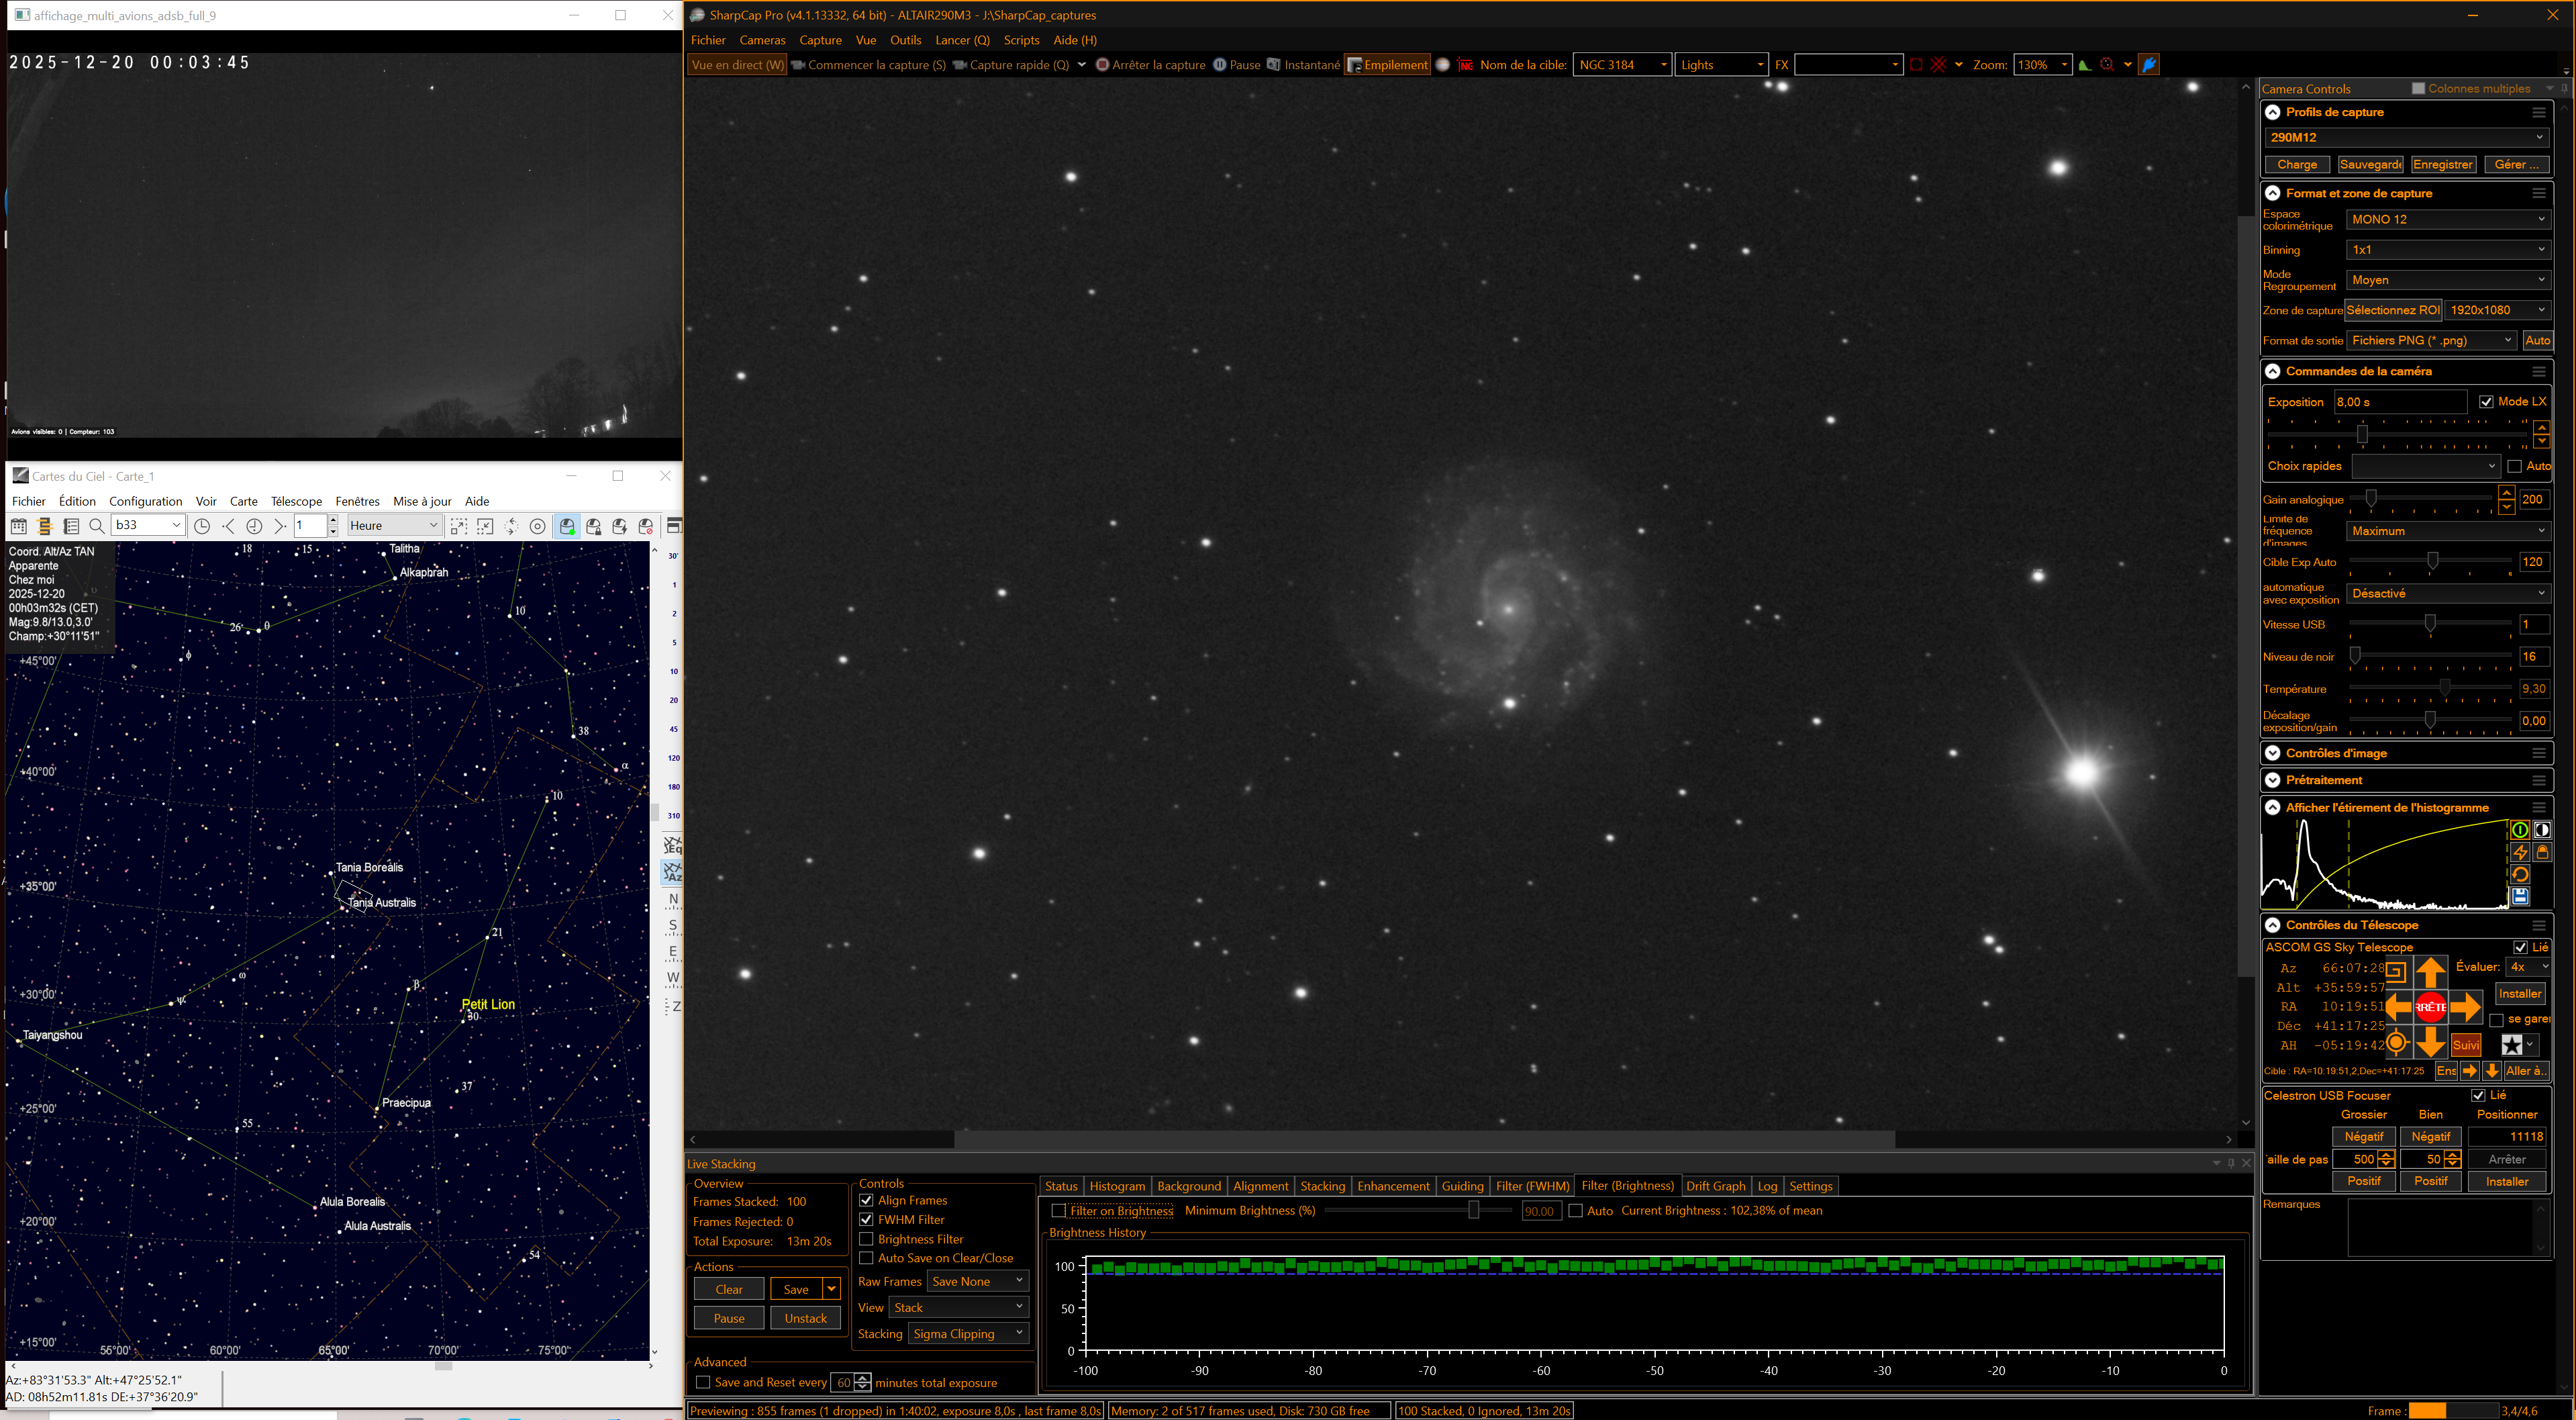The image size is (2576, 1420).
Task: Toggle the FWHM Filter checkbox
Action: click(866, 1220)
